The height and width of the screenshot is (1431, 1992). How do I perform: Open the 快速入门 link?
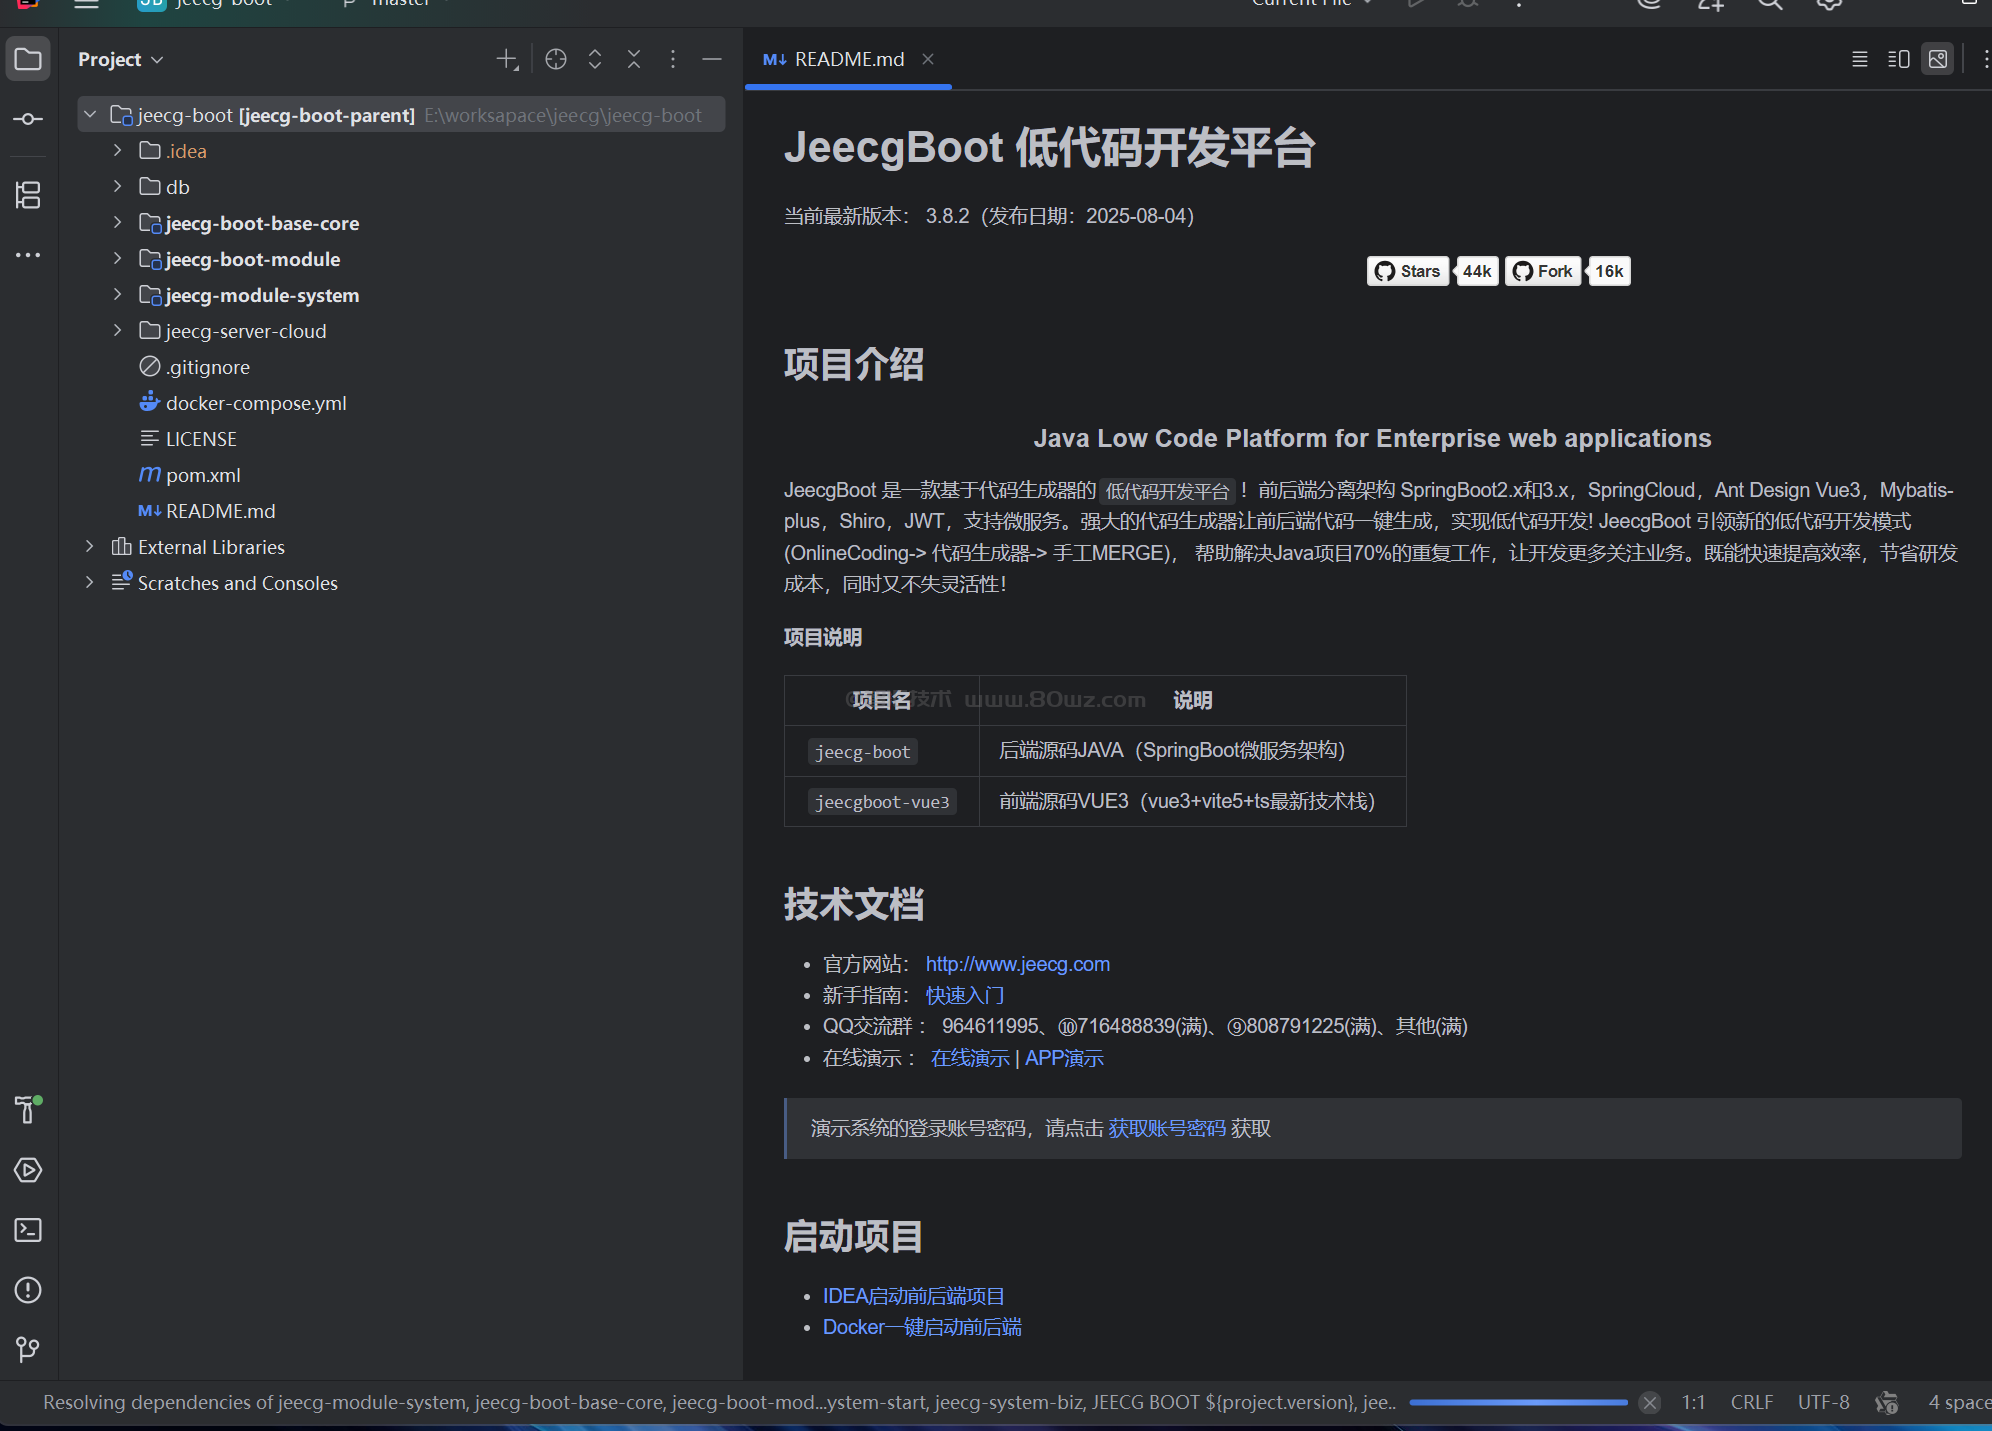[965, 996]
